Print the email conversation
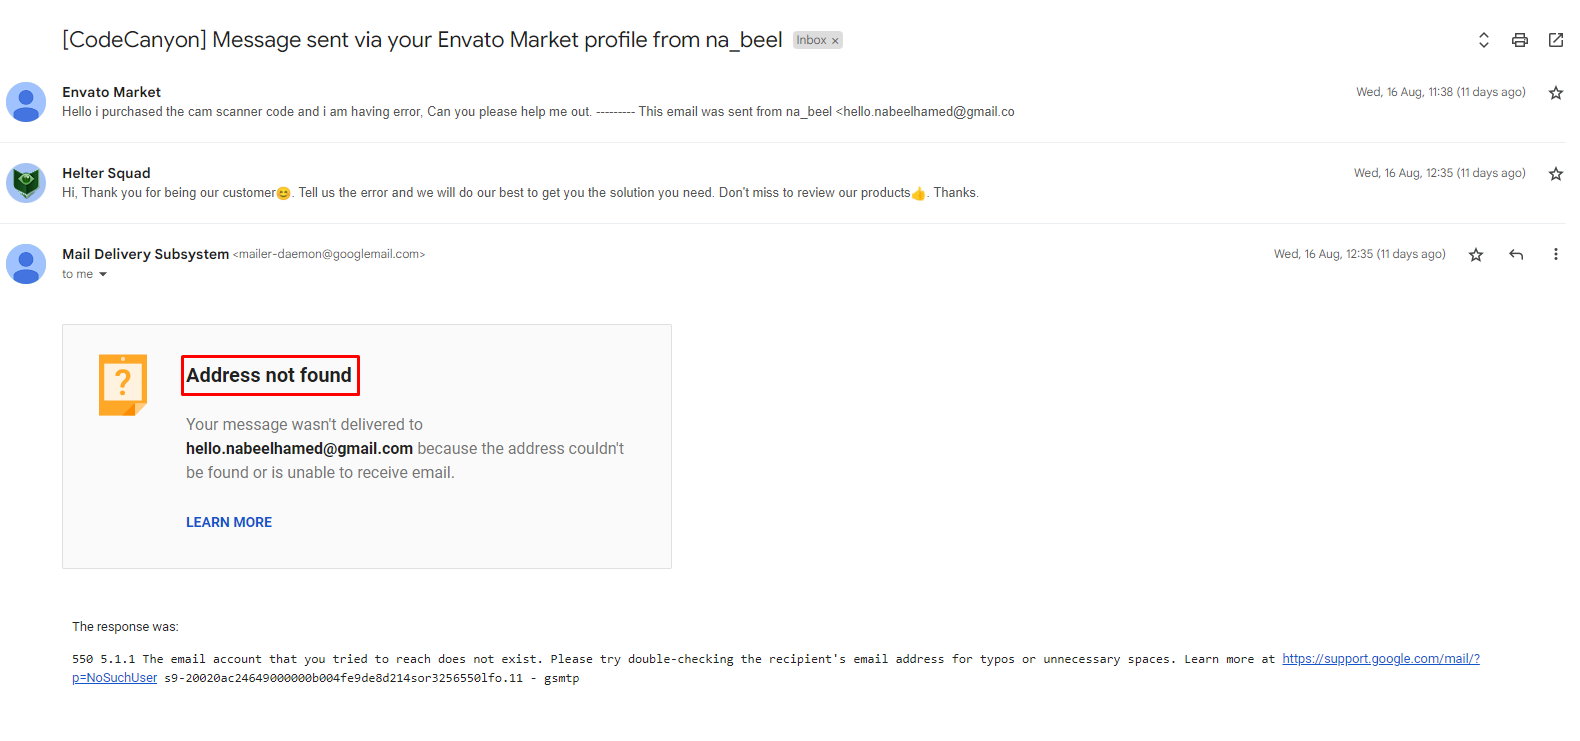This screenshot has height=741, width=1580. pyautogui.click(x=1520, y=40)
